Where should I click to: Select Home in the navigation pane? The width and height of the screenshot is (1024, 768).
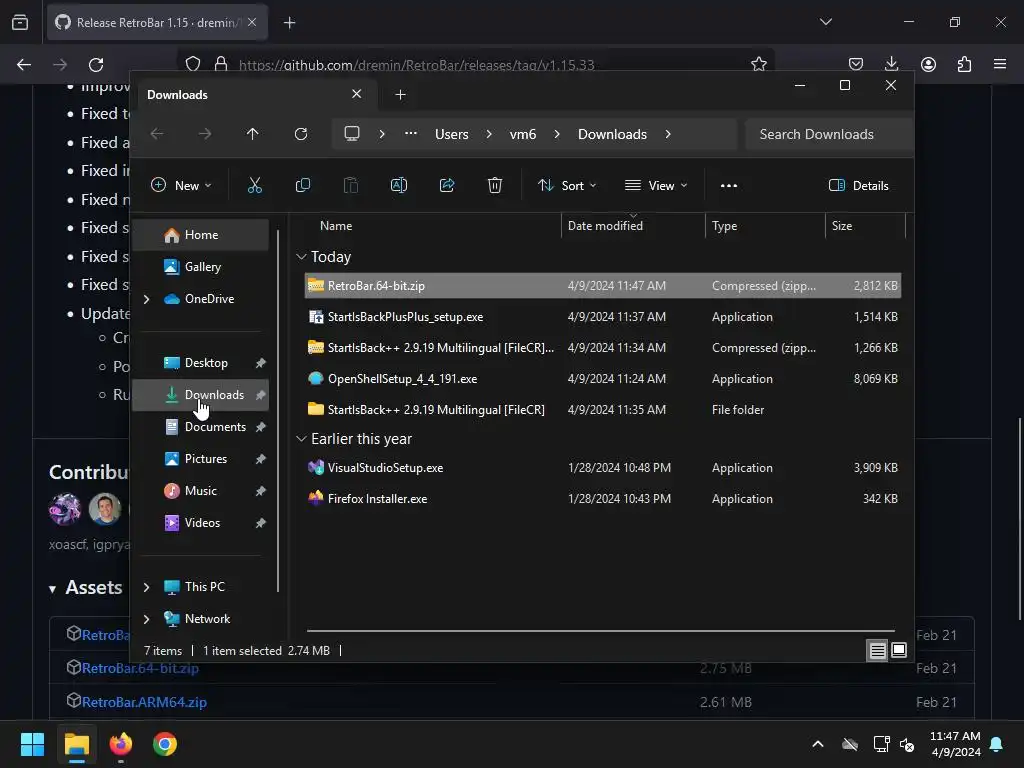200,235
